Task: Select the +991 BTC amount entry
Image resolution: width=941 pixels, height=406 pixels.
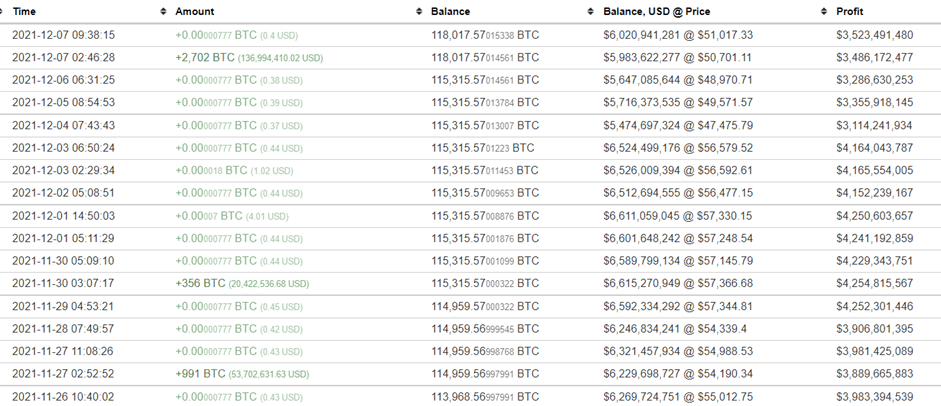Action: (200, 373)
